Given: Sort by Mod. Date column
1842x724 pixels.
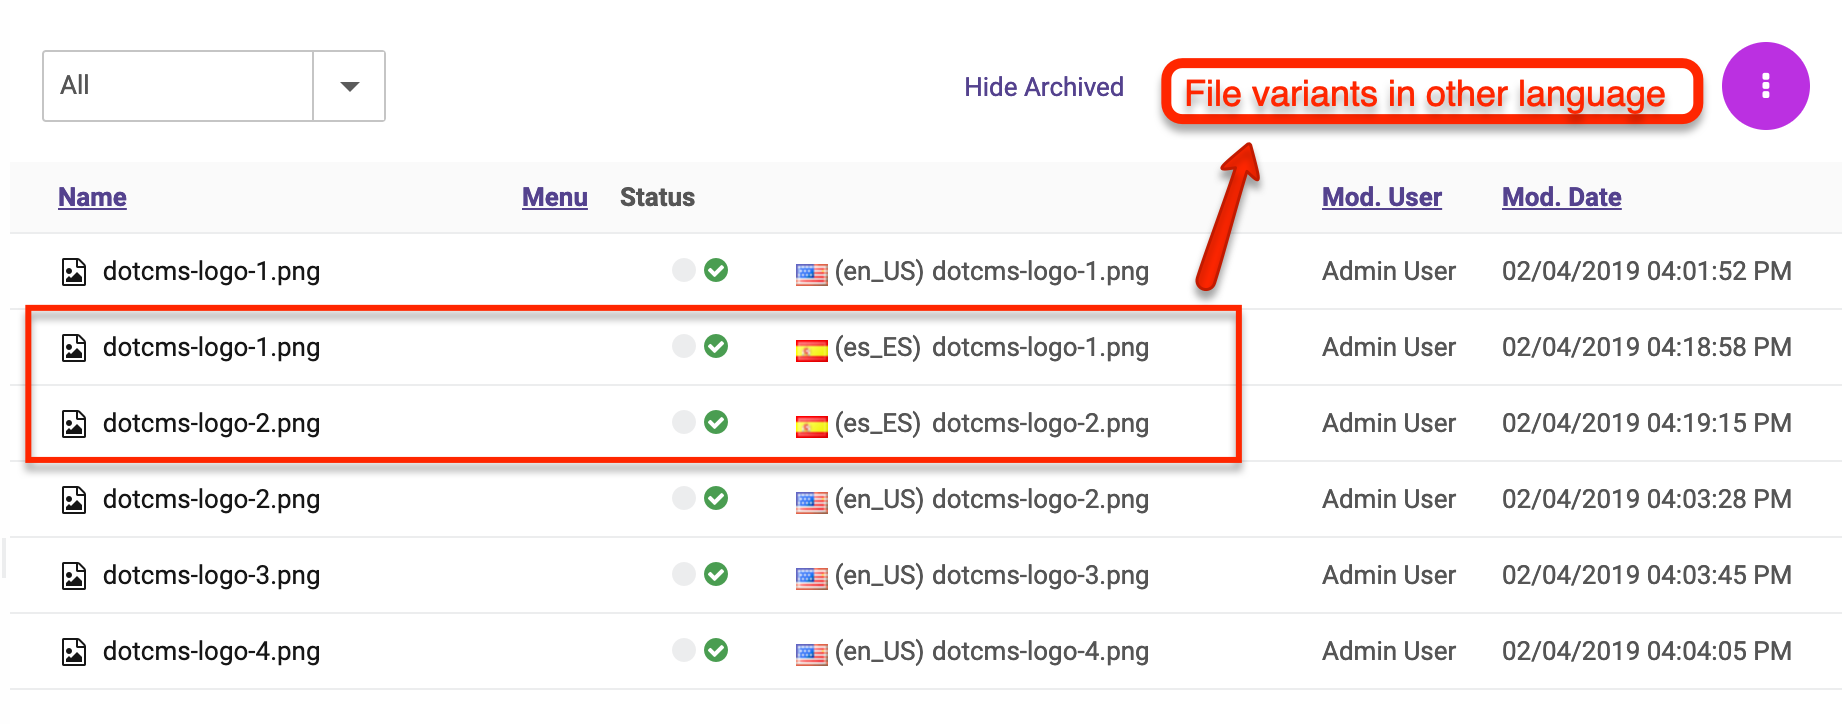Looking at the screenshot, I should [1561, 197].
